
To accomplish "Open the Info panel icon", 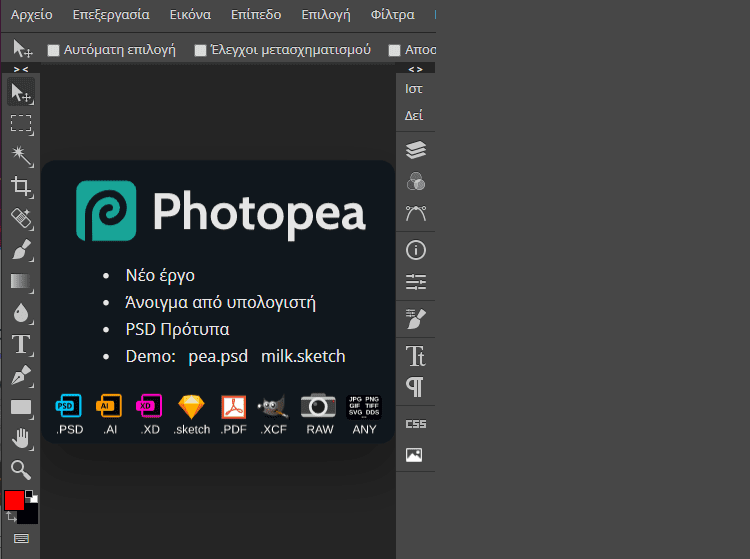I will point(415,249).
